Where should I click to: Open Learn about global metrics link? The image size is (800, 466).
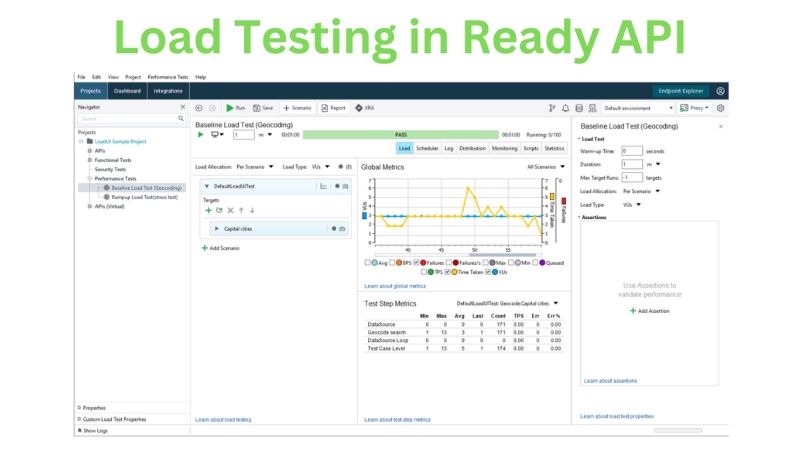[x=395, y=286]
